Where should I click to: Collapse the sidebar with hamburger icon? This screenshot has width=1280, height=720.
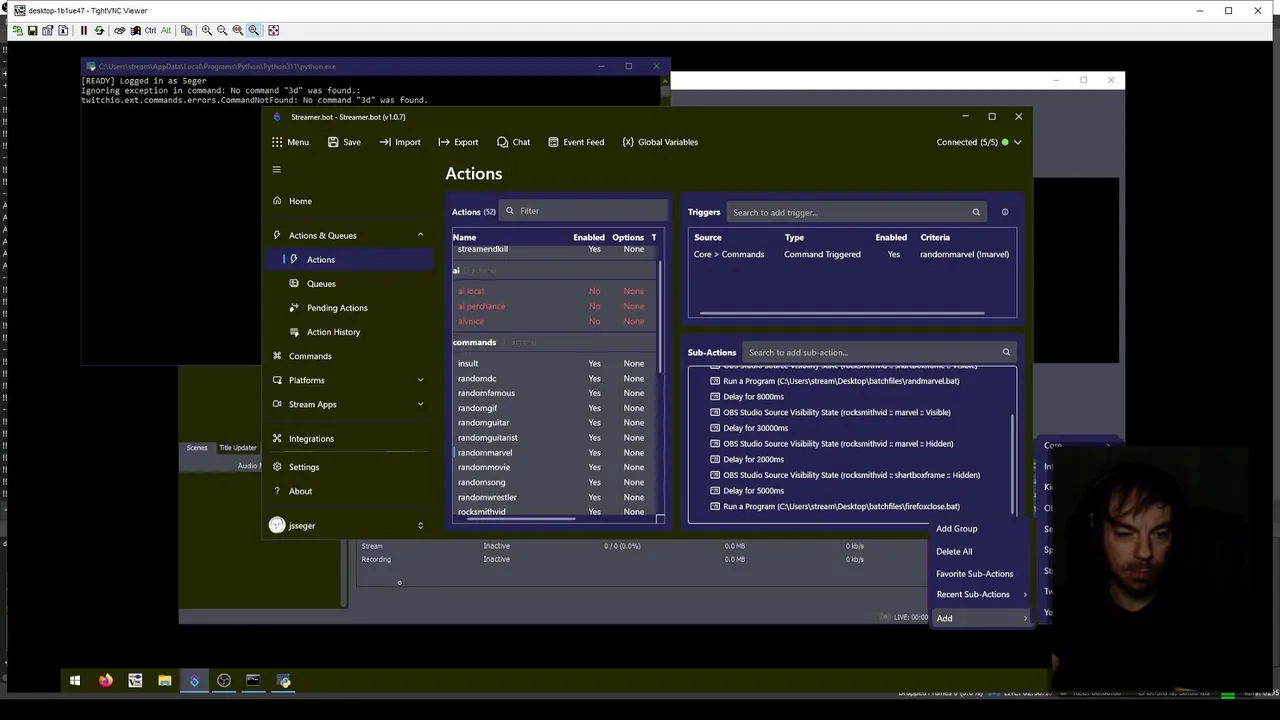[x=277, y=169]
